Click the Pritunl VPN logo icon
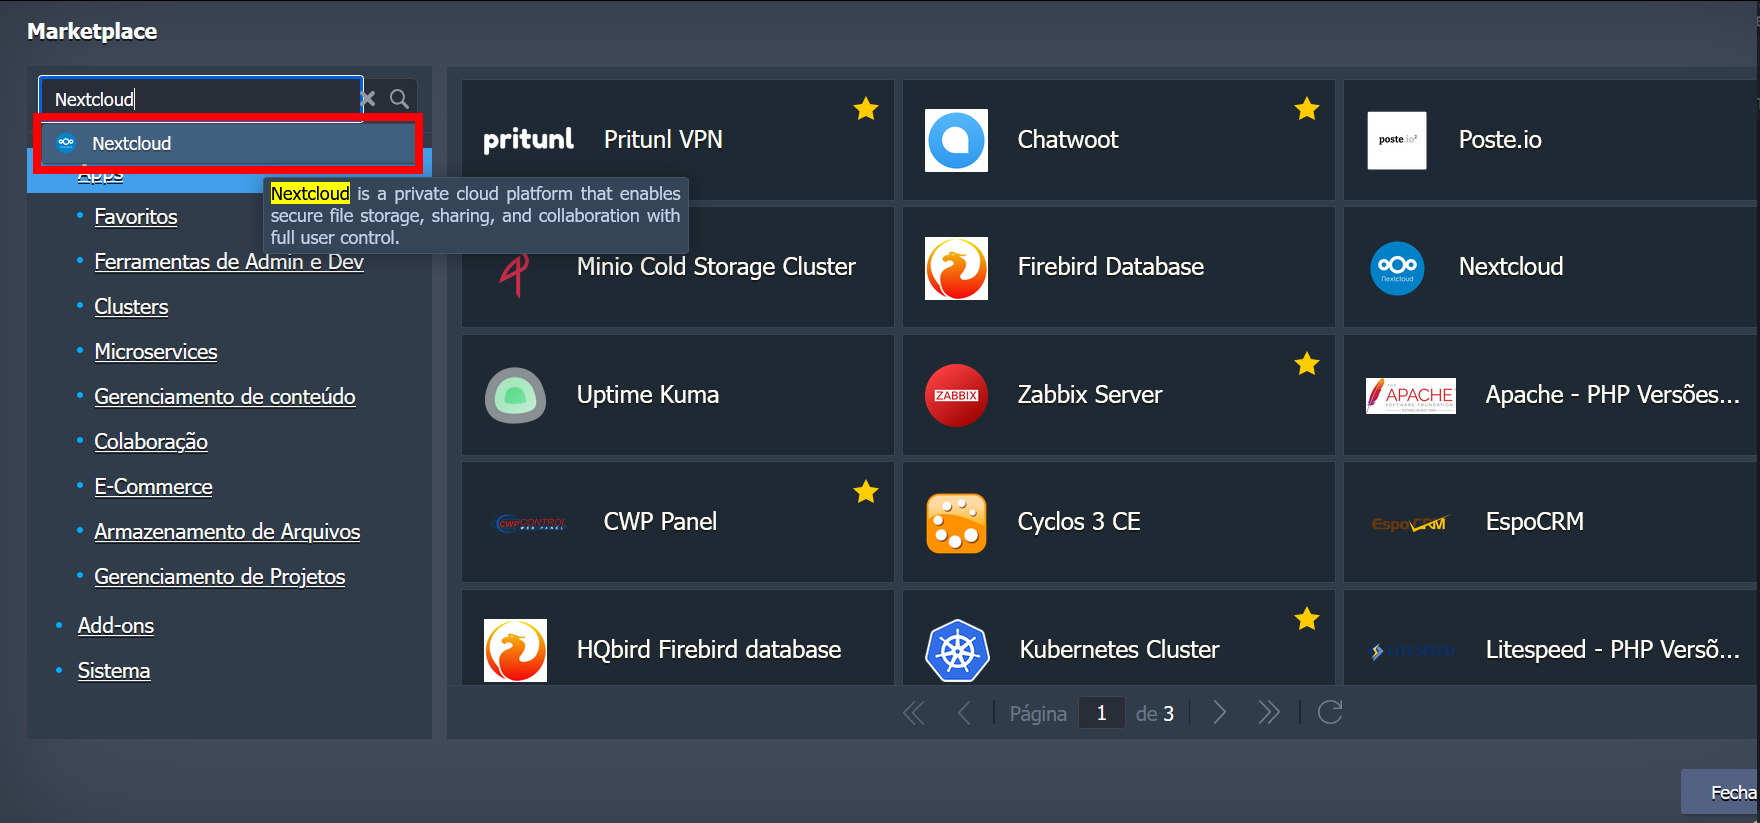The height and width of the screenshot is (823, 1760). point(528,140)
